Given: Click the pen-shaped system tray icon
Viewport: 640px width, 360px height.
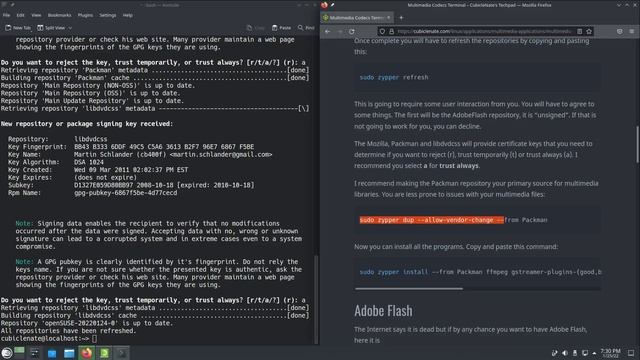Looking at the screenshot, I should pos(554,353).
